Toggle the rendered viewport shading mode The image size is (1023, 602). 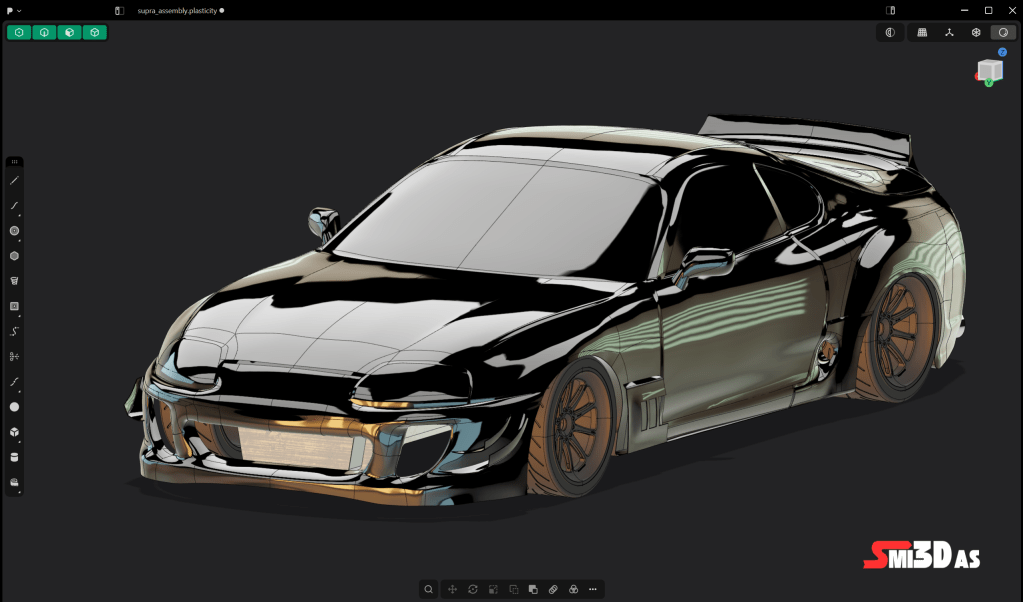[x=1001, y=32]
